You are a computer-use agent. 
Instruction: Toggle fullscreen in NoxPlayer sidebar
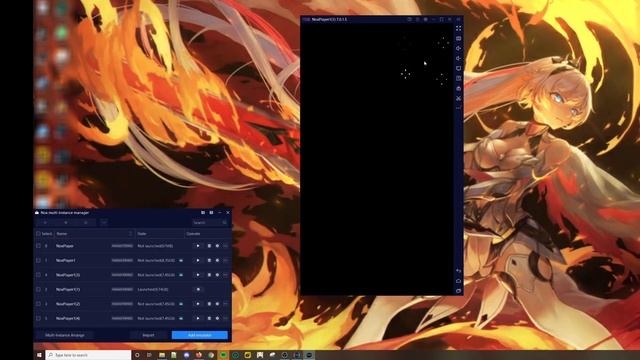coord(458,28)
